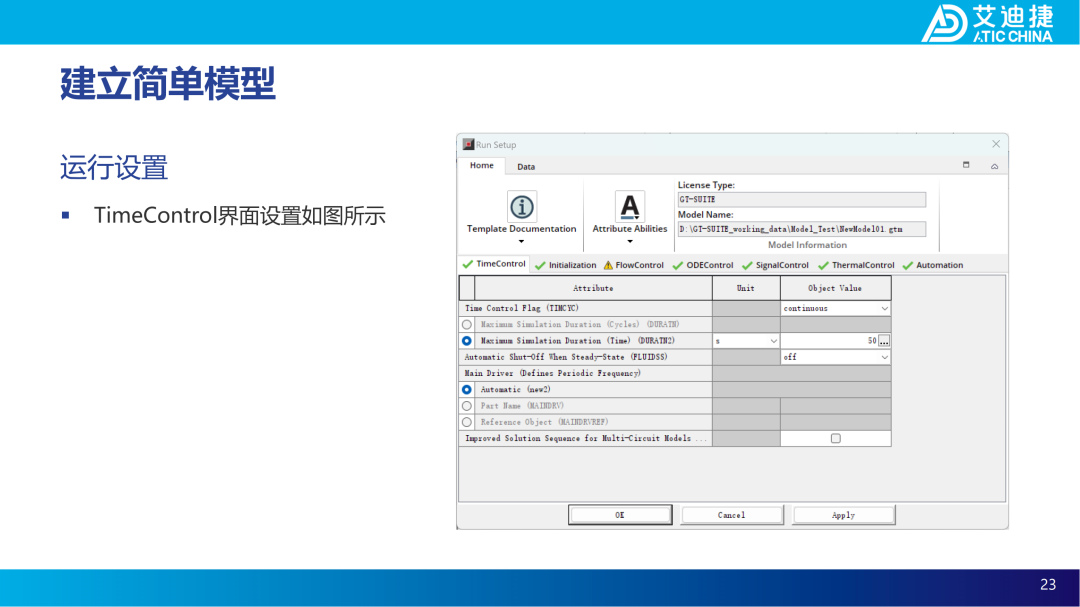Select Reference Object (MAINDRVREF) radio

click(x=467, y=422)
